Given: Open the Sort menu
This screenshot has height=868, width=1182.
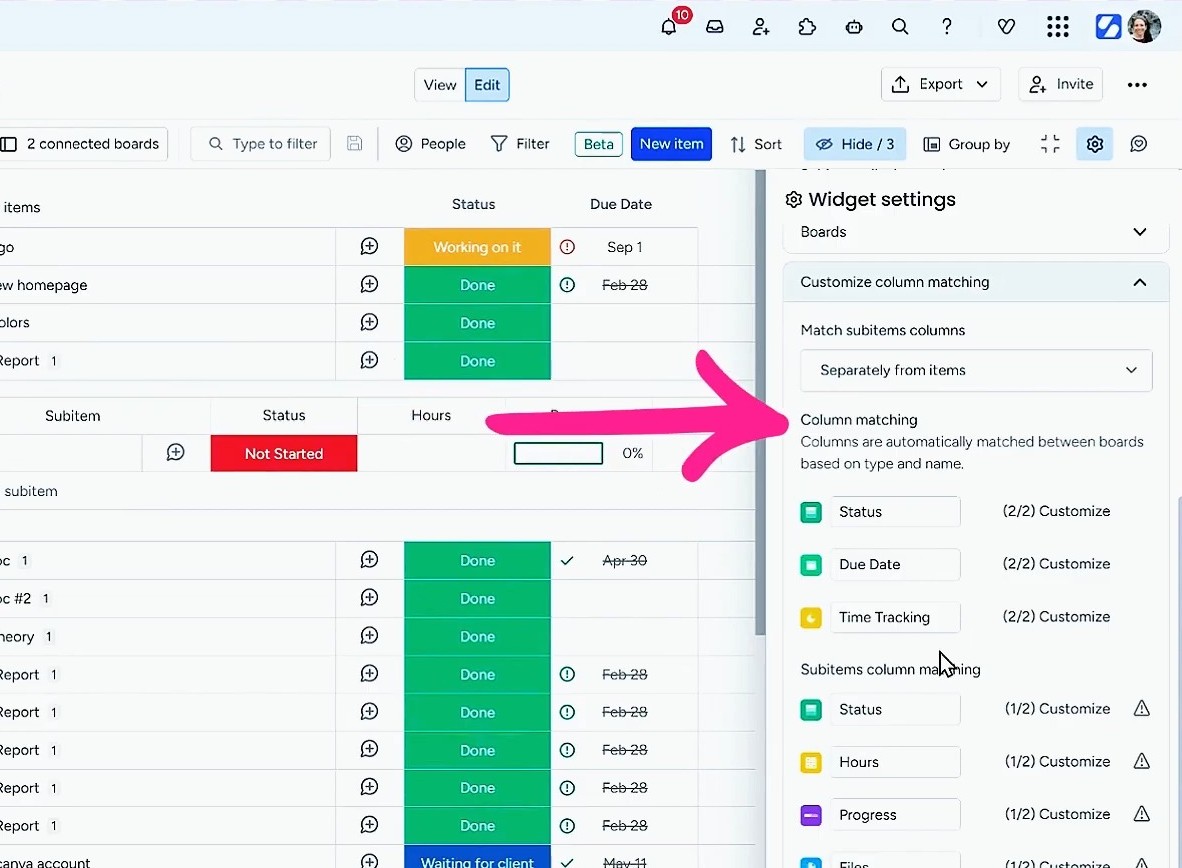Looking at the screenshot, I should point(756,144).
